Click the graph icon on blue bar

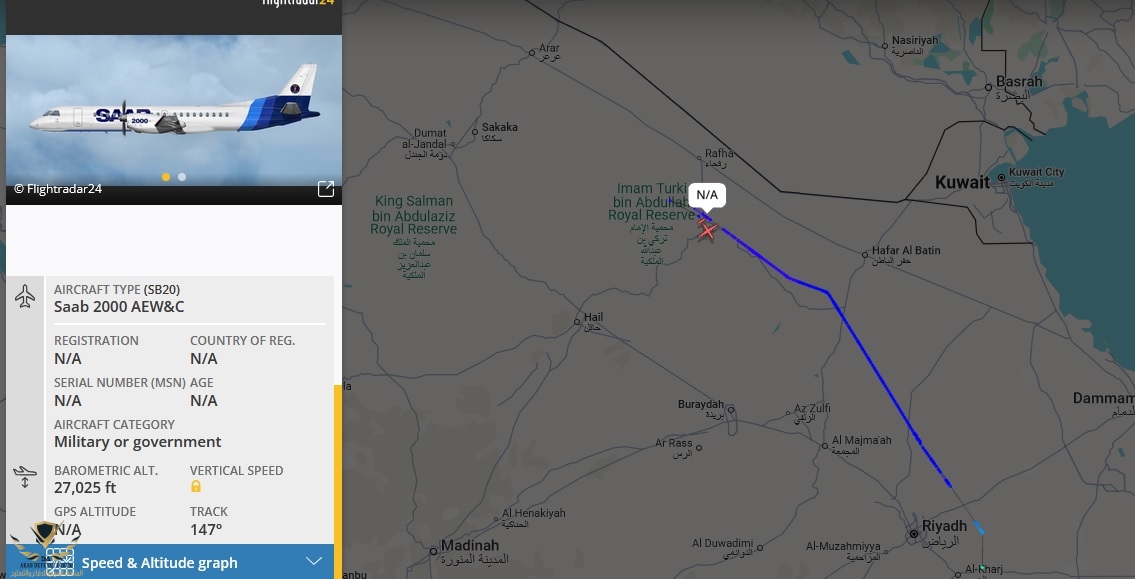[59, 562]
